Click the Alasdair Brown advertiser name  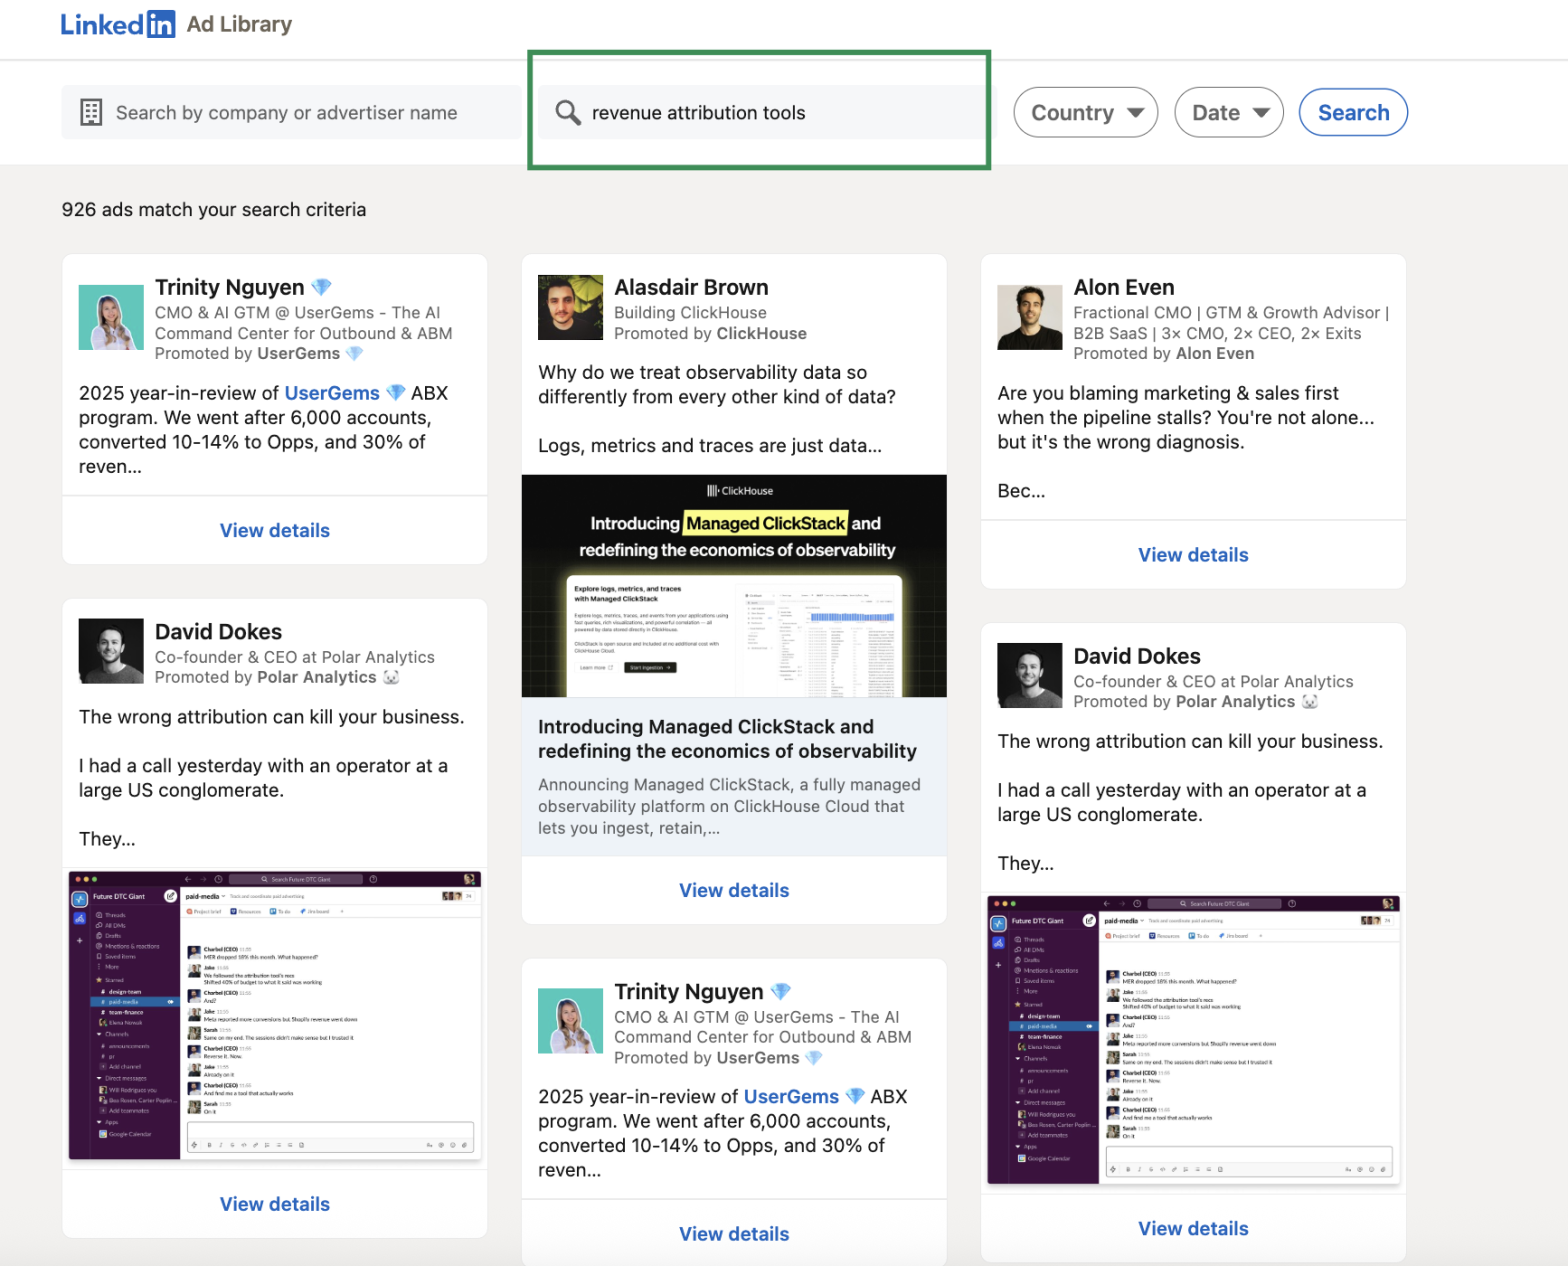pyautogui.click(x=691, y=287)
